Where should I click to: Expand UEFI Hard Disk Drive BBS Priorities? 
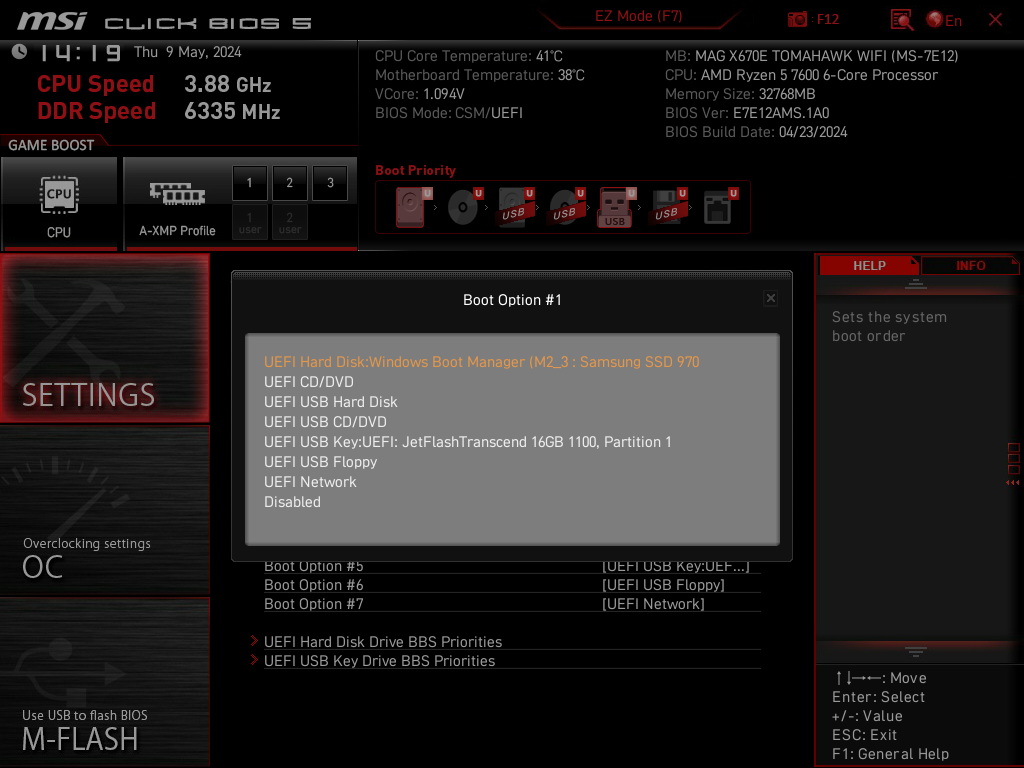[x=383, y=641]
